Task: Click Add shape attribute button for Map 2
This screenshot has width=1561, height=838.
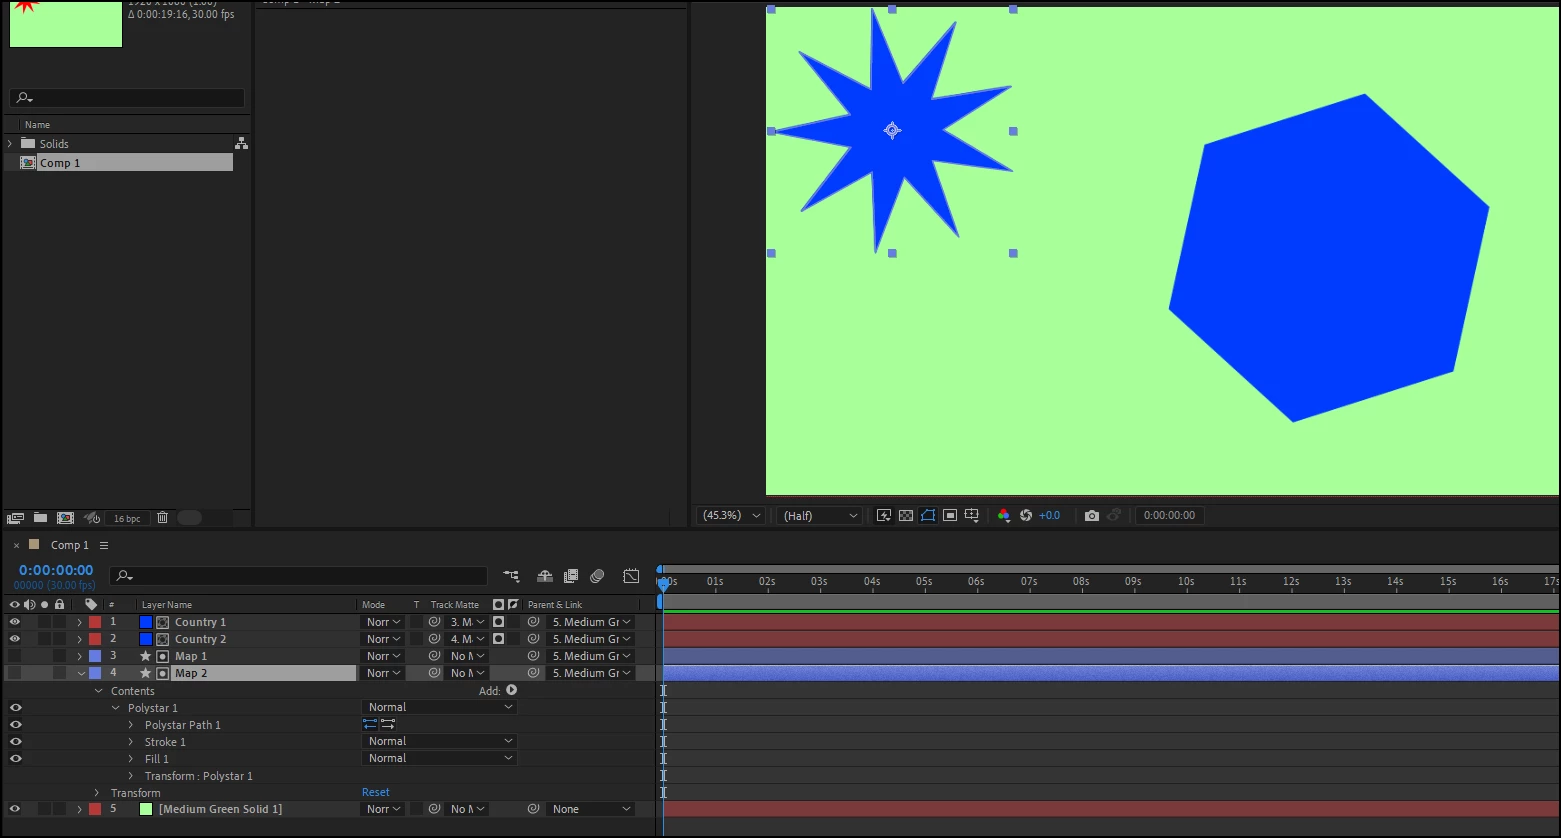Action: pos(512,690)
